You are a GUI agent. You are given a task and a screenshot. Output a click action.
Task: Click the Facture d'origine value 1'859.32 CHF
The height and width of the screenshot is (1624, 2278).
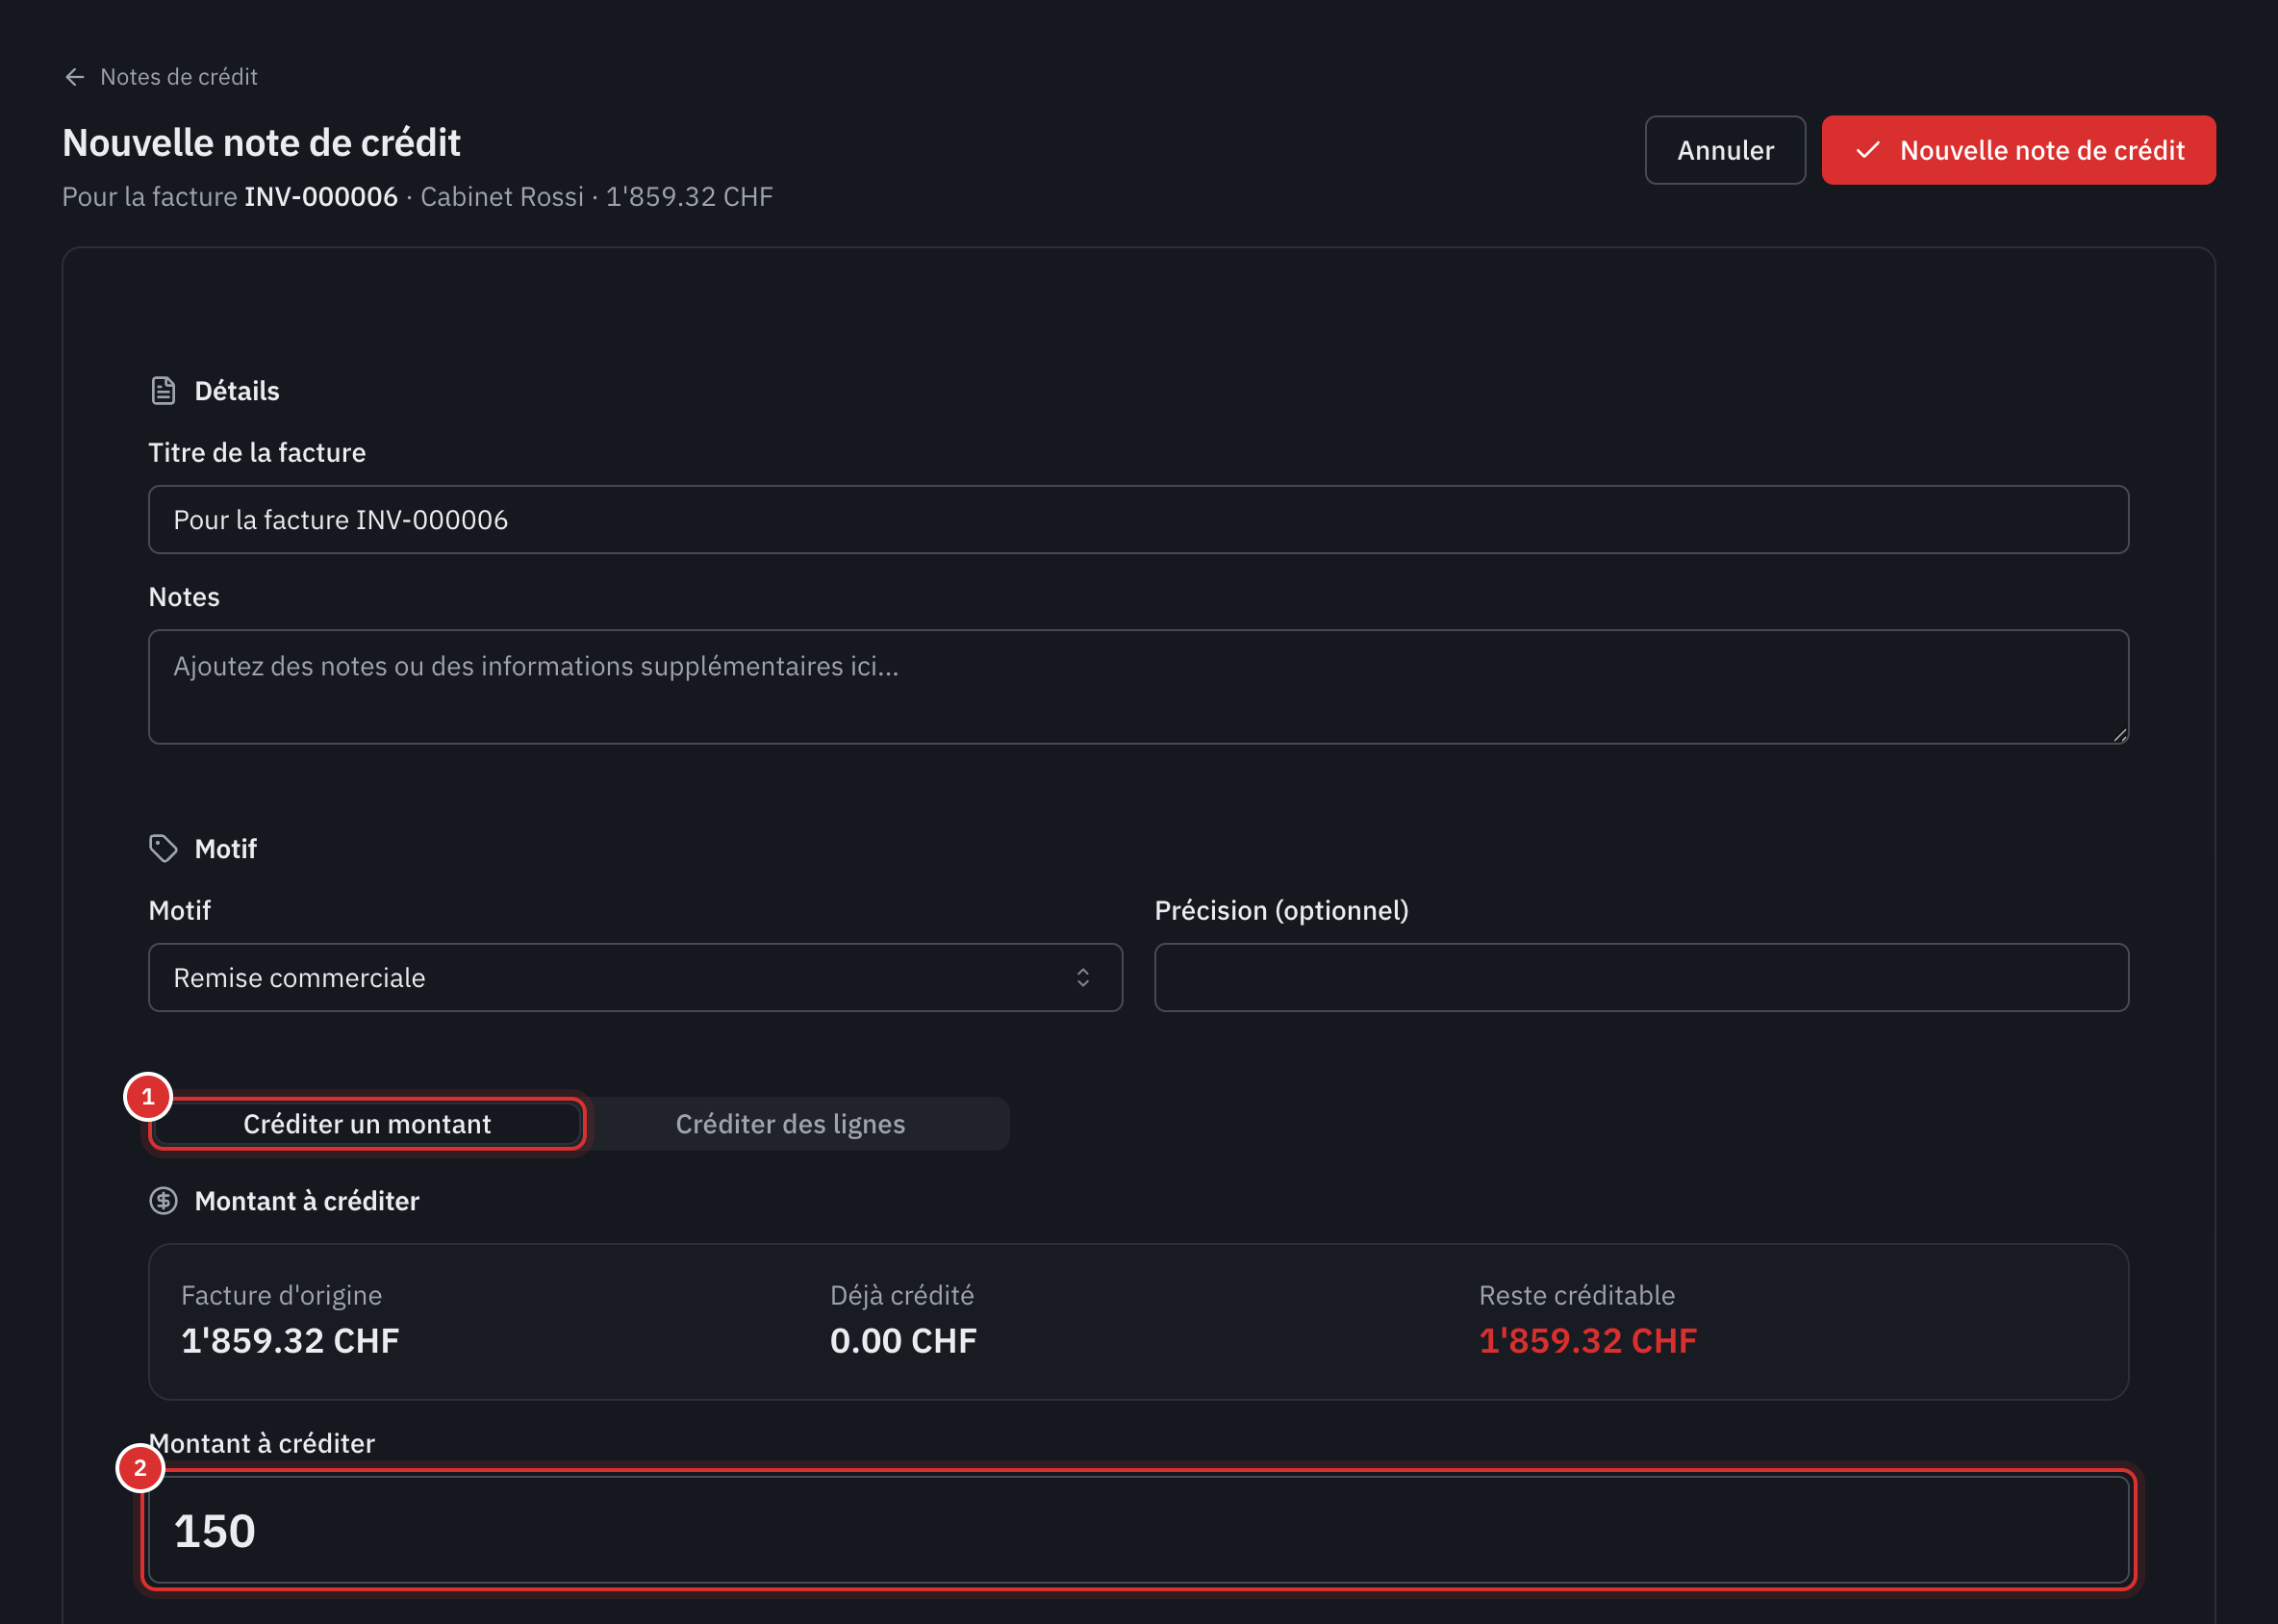(290, 1341)
